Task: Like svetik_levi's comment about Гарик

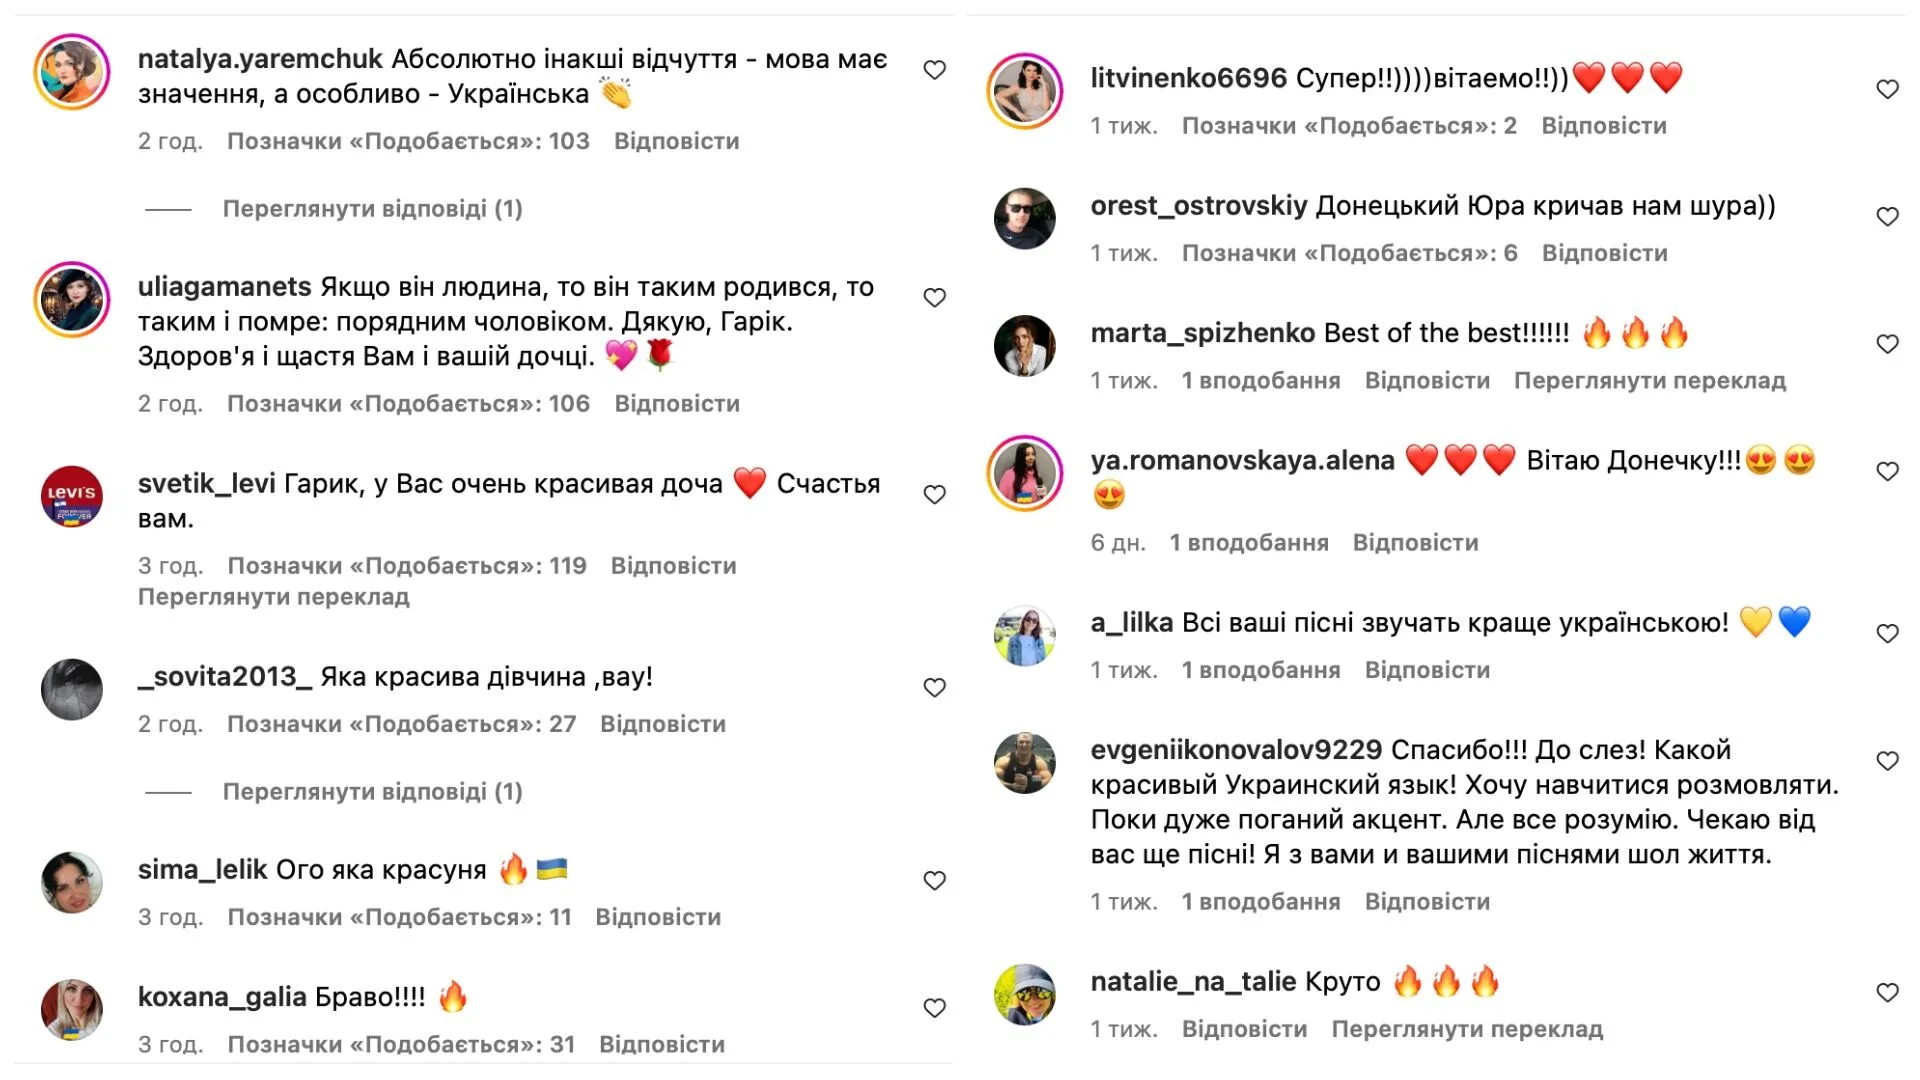Action: (x=934, y=495)
